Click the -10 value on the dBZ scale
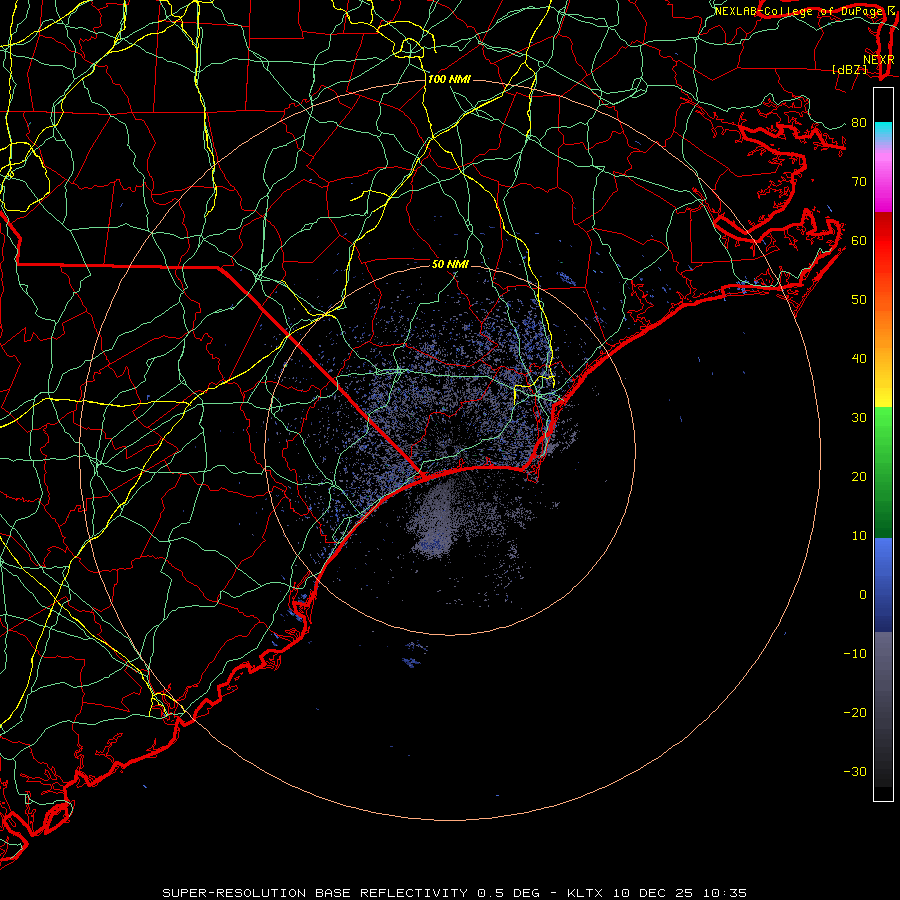Screen dimensions: 900x900 (x=855, y=654)
